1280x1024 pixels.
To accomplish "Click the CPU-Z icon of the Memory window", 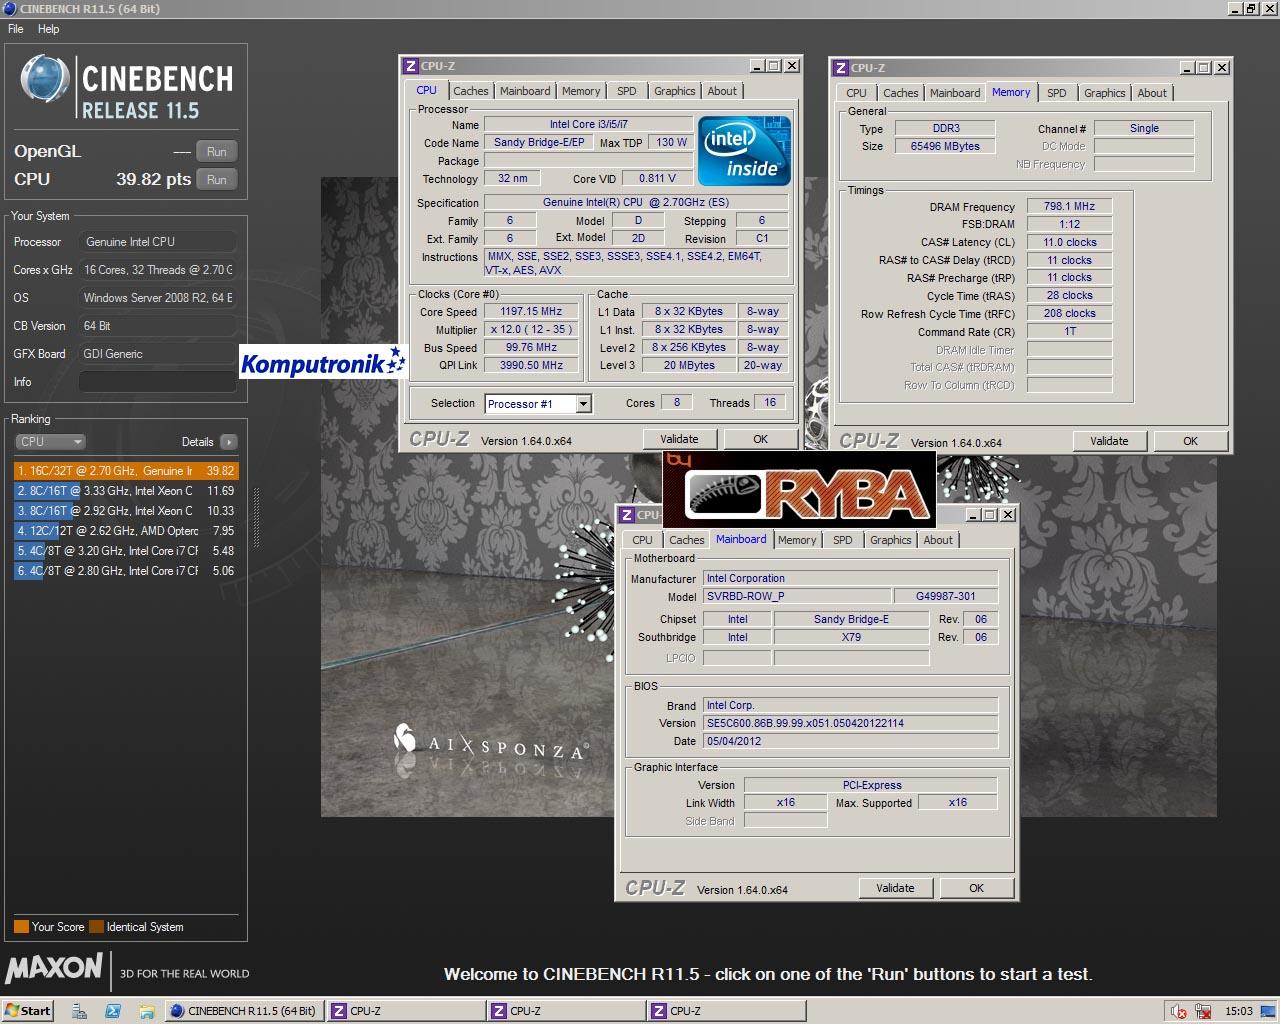I will pyautogui.click(x=840, y=68).
